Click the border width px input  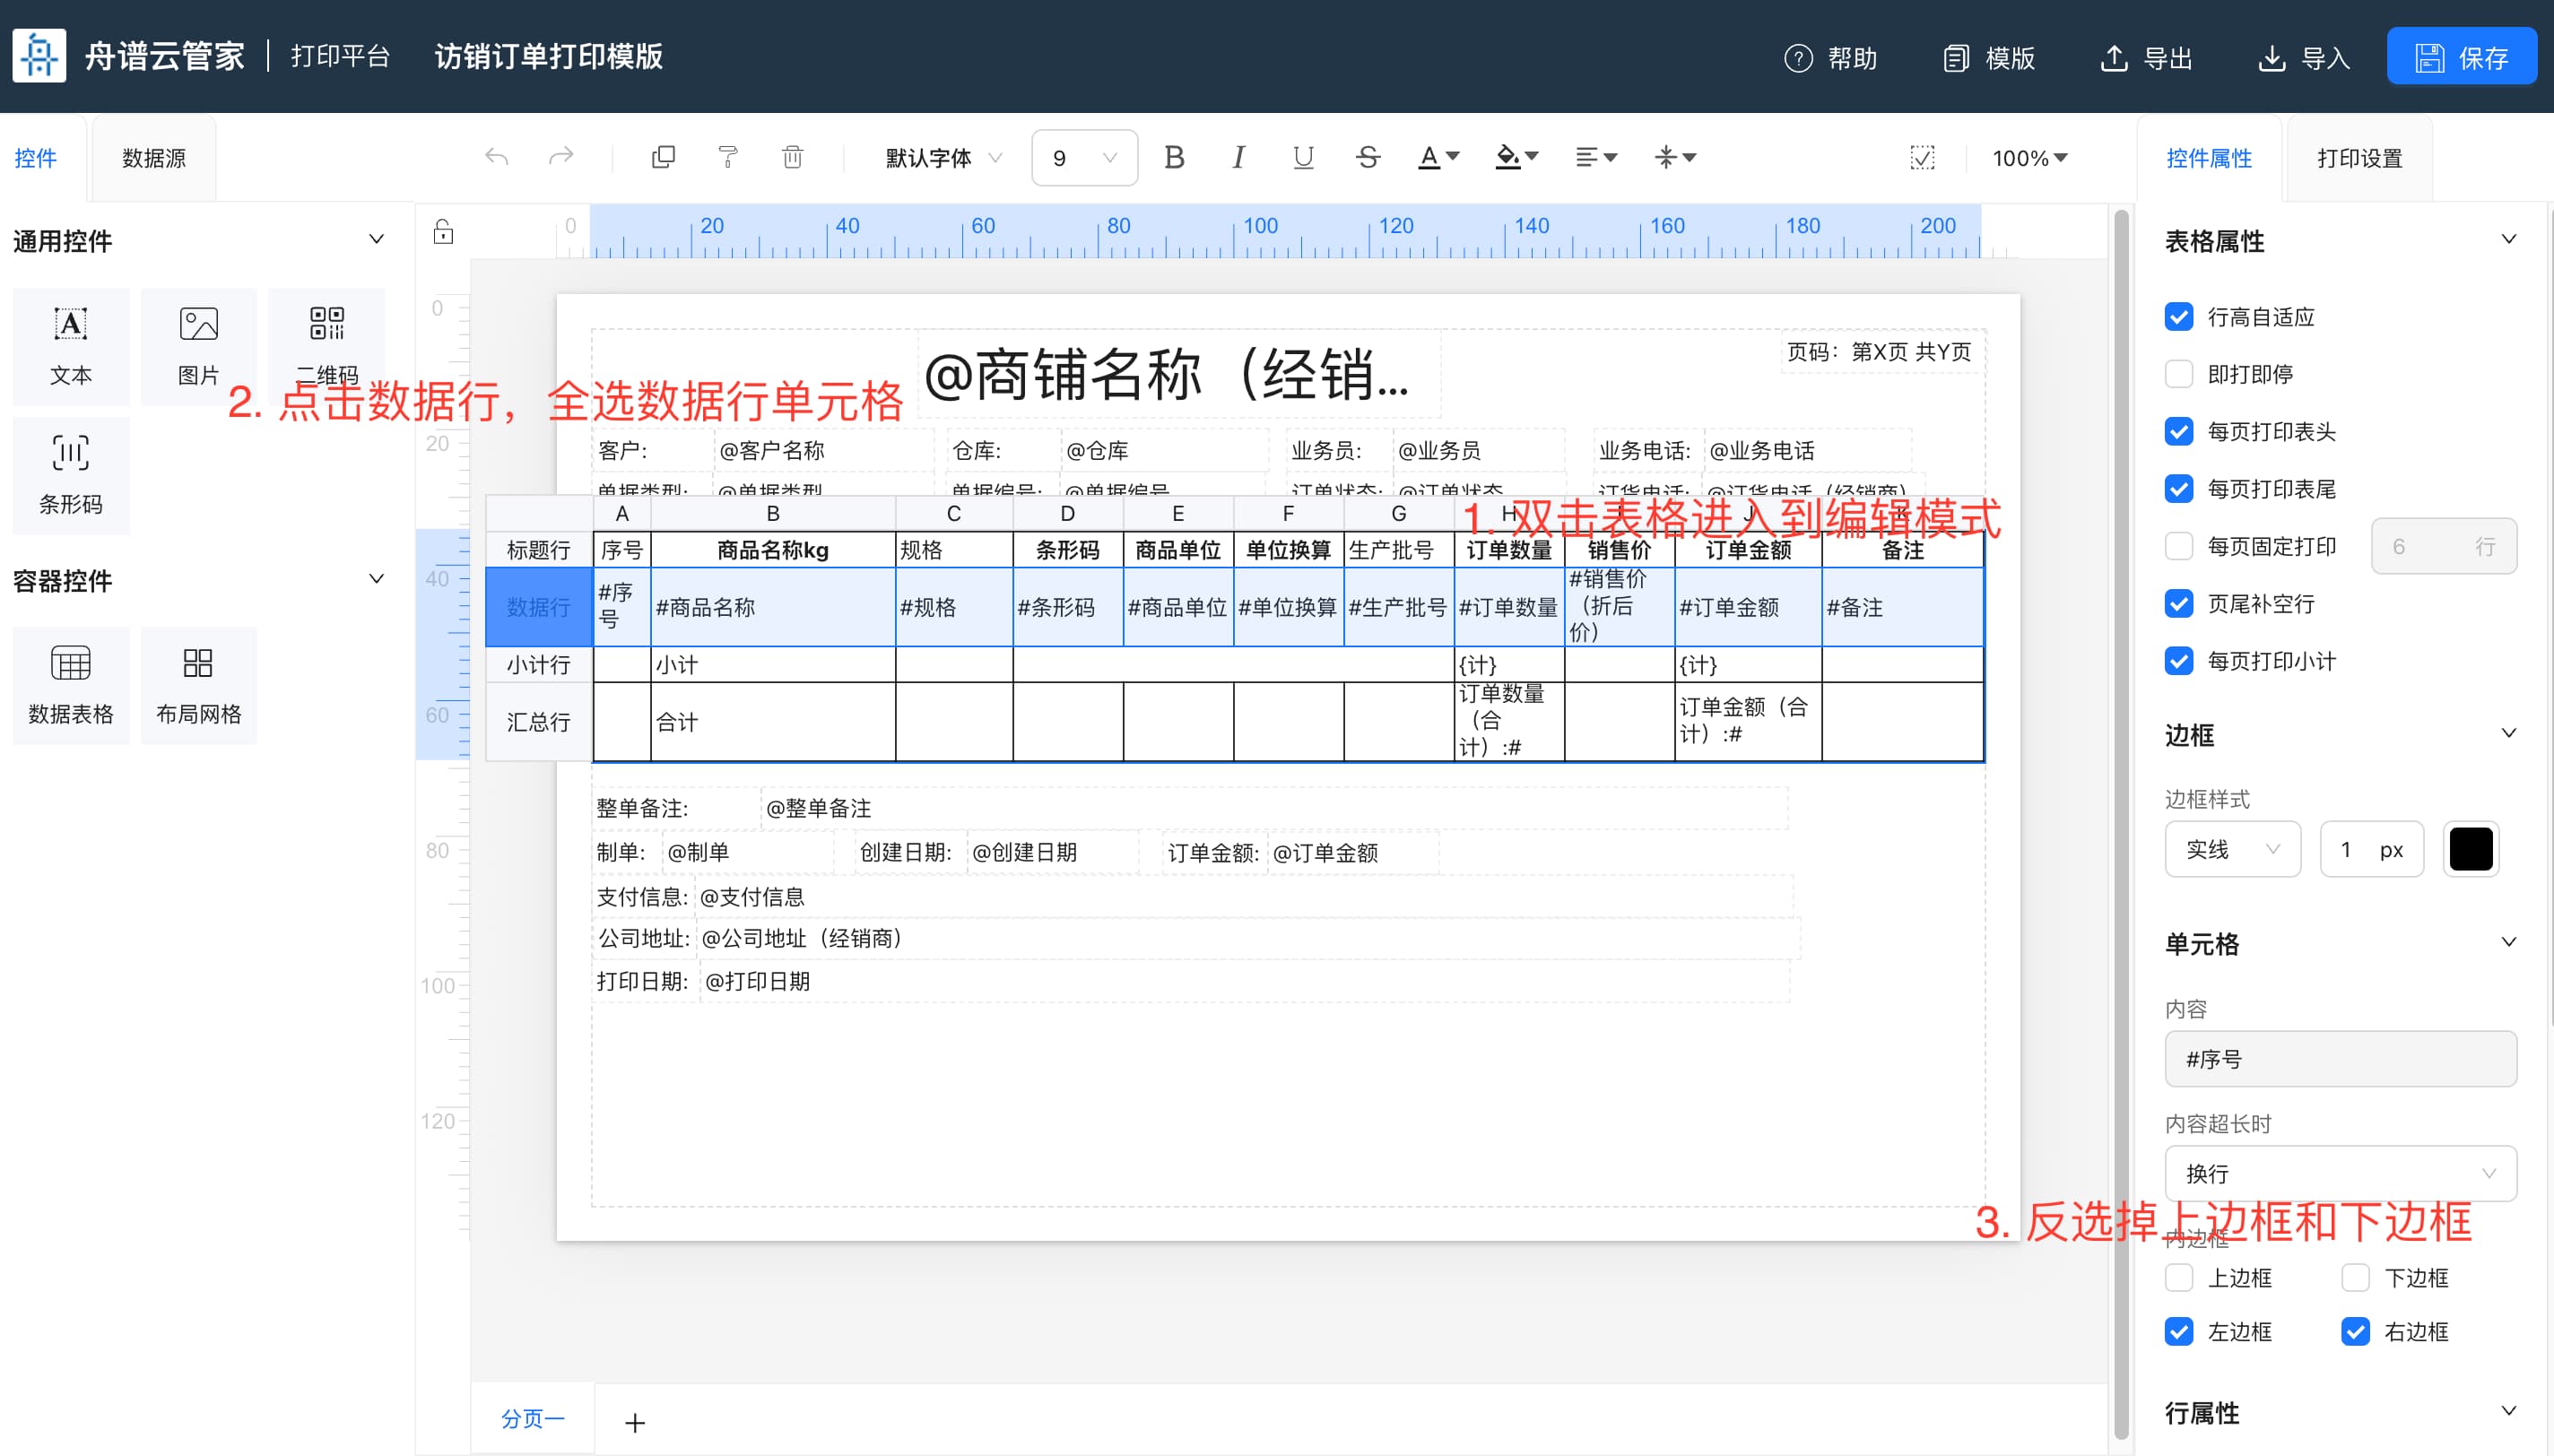tap(2371, 850)
